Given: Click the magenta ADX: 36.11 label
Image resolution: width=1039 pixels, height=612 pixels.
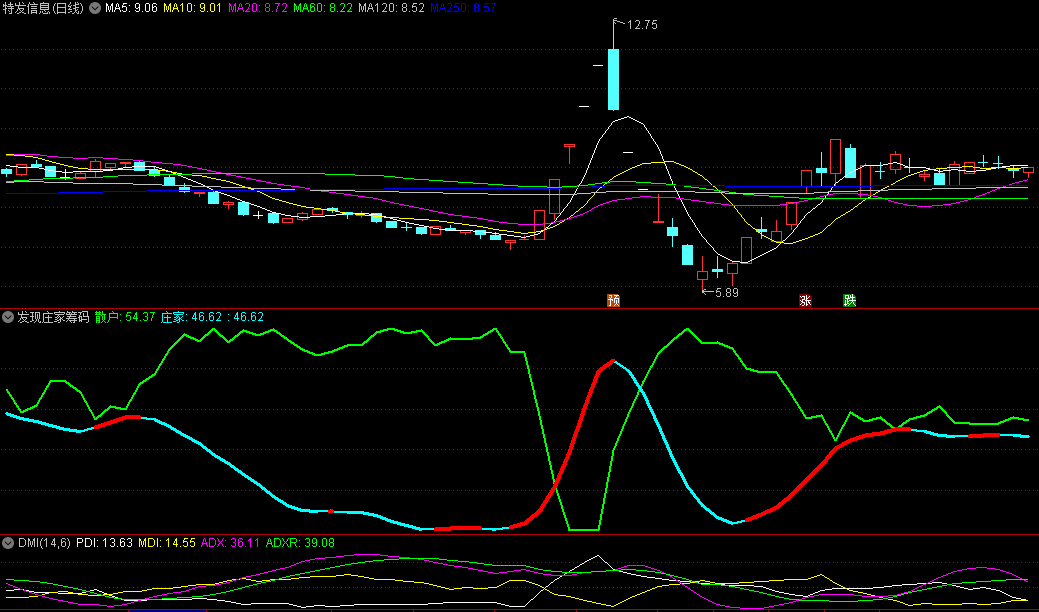Looking at the screenshot, I should [x=229, y=543].
